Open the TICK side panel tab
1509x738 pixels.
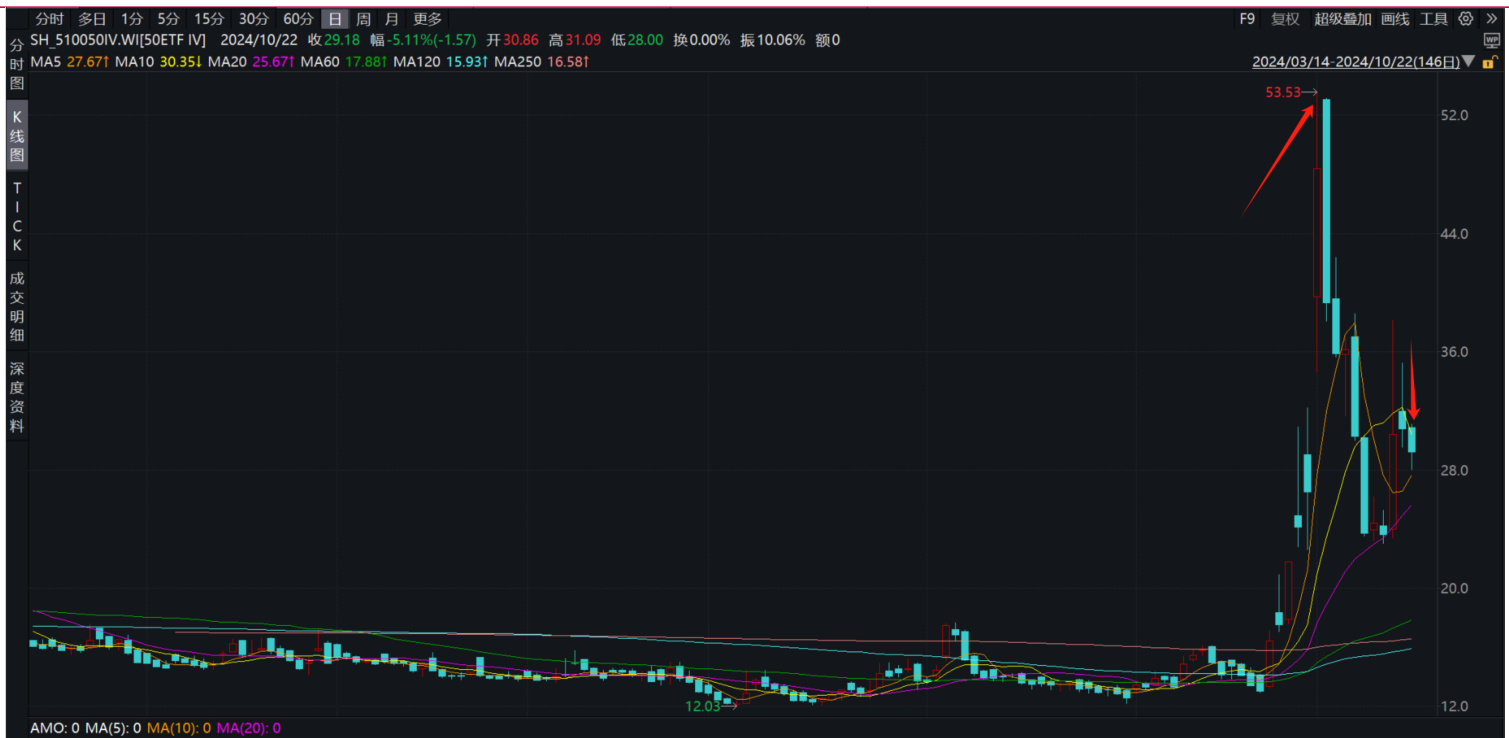[x=17, y=217]
